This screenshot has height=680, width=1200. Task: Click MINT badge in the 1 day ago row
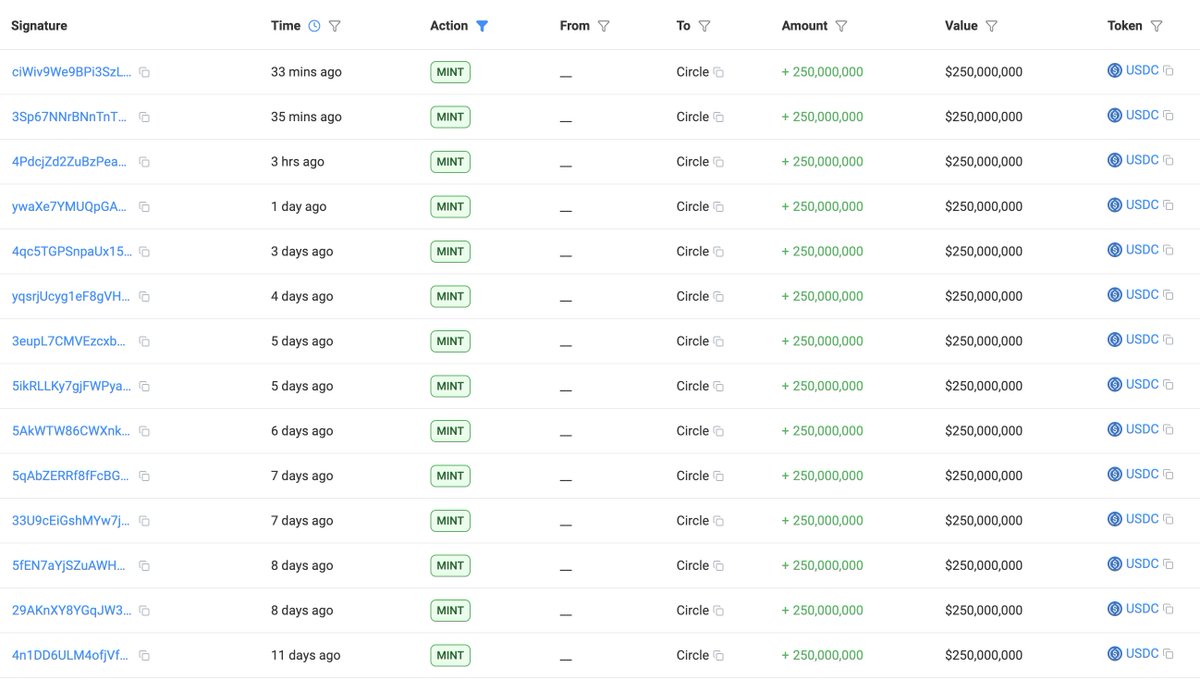[x=450, y=207]
